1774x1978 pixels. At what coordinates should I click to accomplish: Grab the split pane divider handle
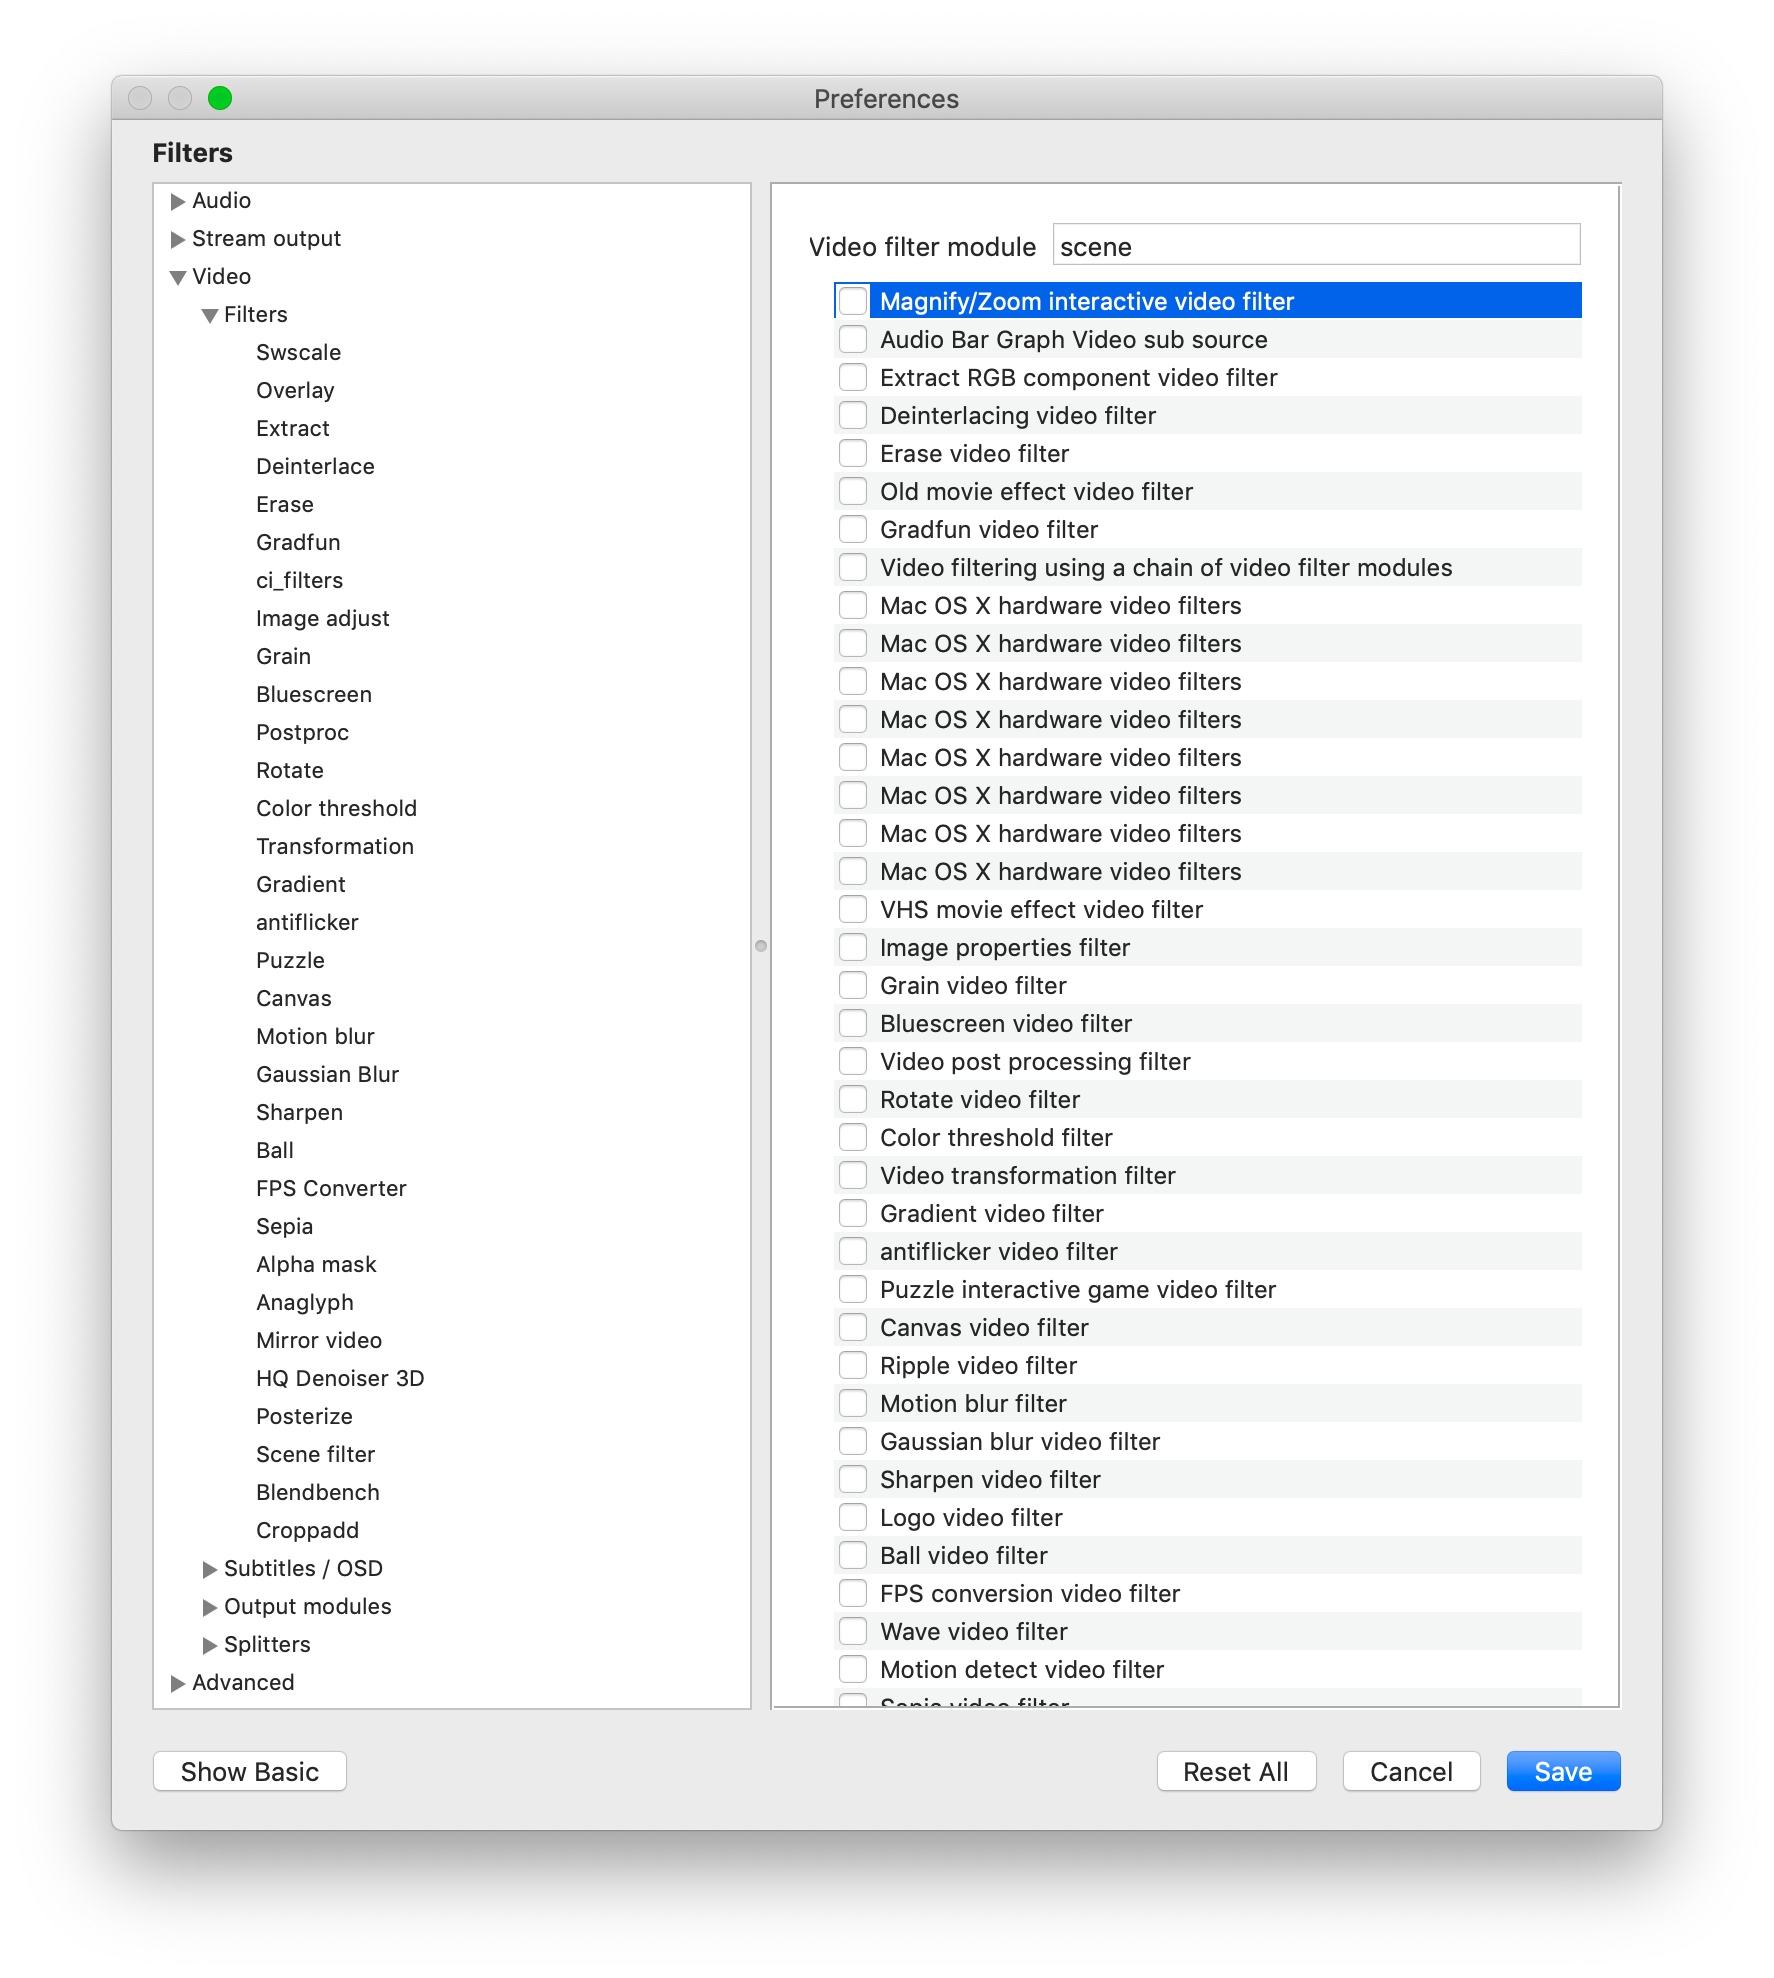761,945
